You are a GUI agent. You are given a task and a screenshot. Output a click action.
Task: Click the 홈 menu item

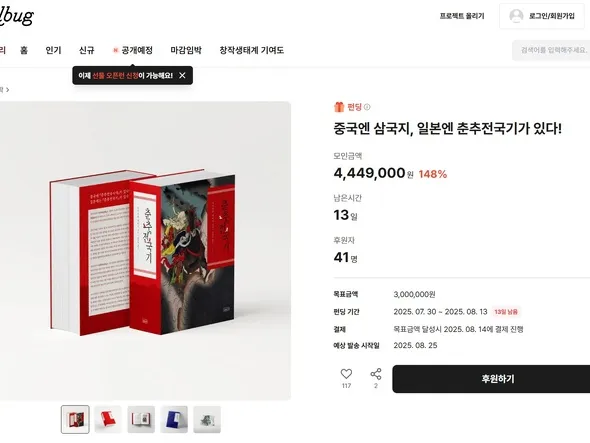click(24, 50)
